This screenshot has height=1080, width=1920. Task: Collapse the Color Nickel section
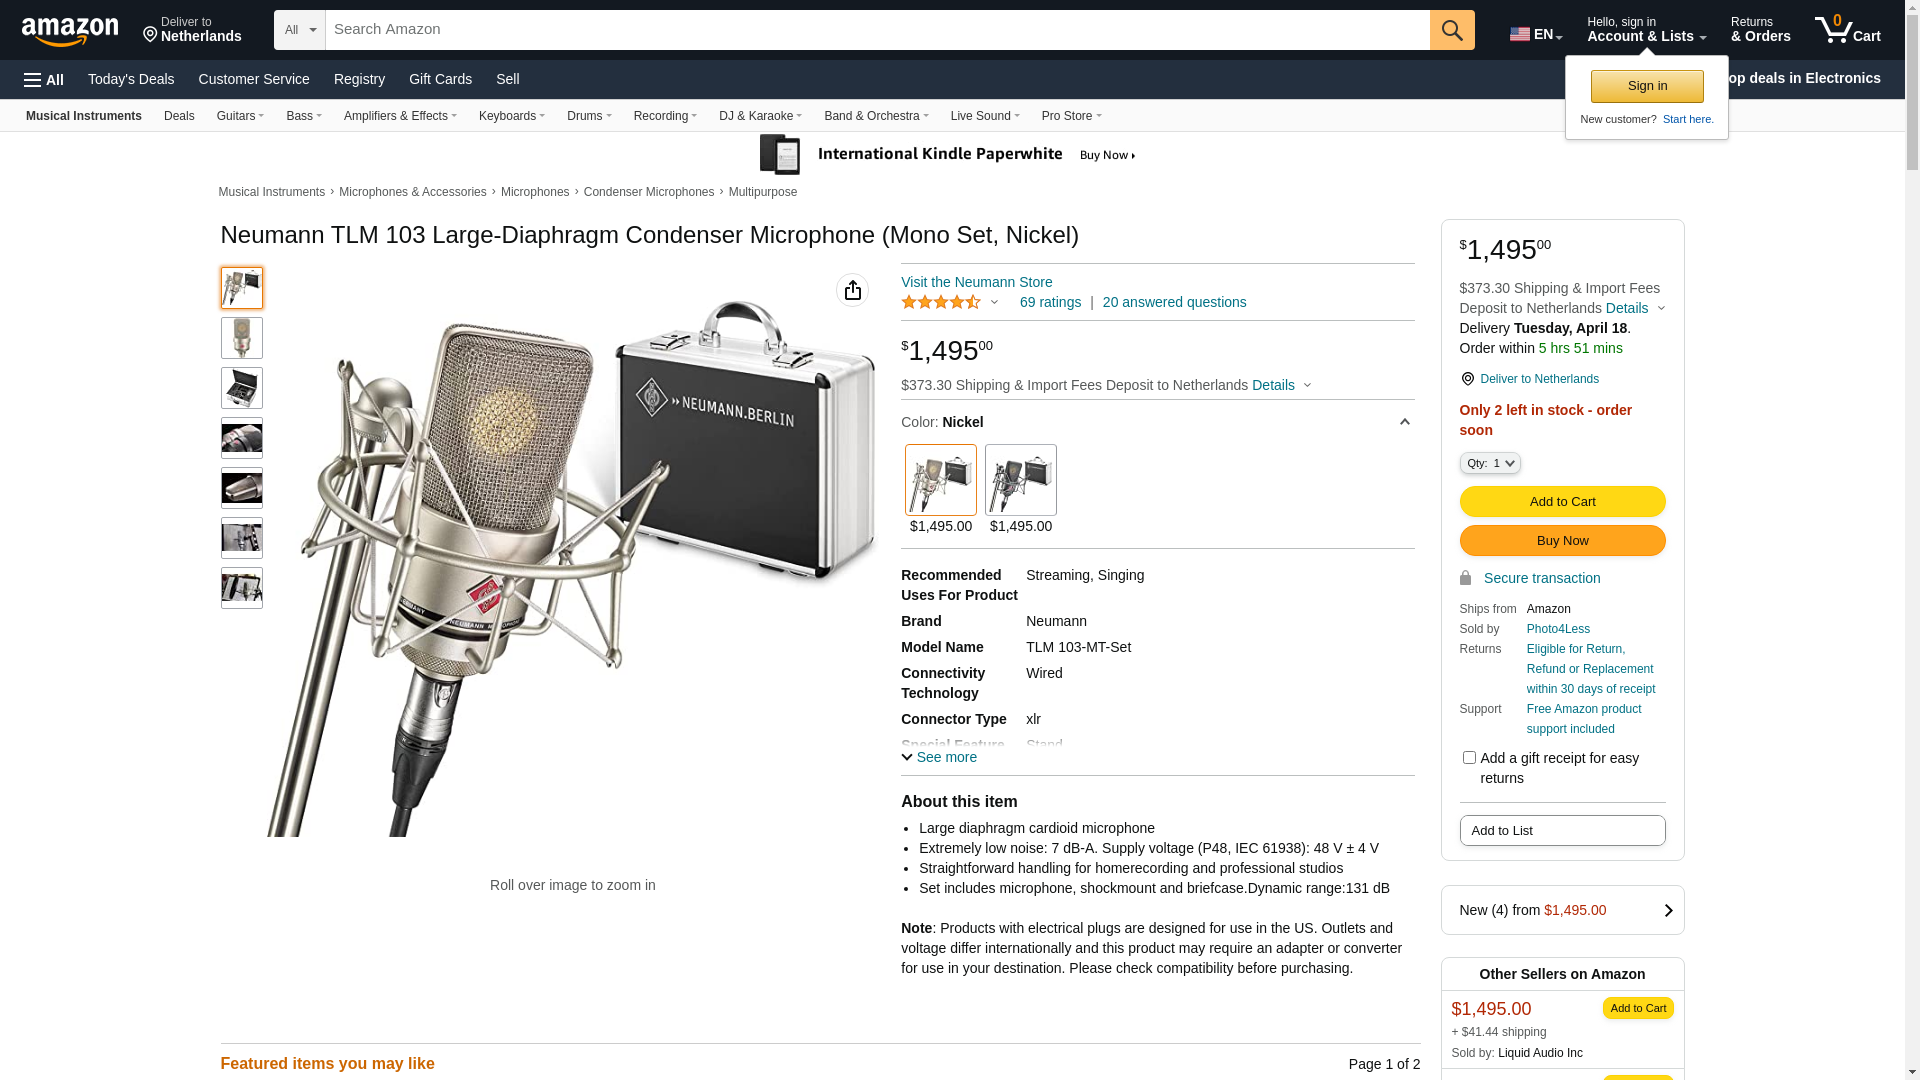click(1404, 422)
